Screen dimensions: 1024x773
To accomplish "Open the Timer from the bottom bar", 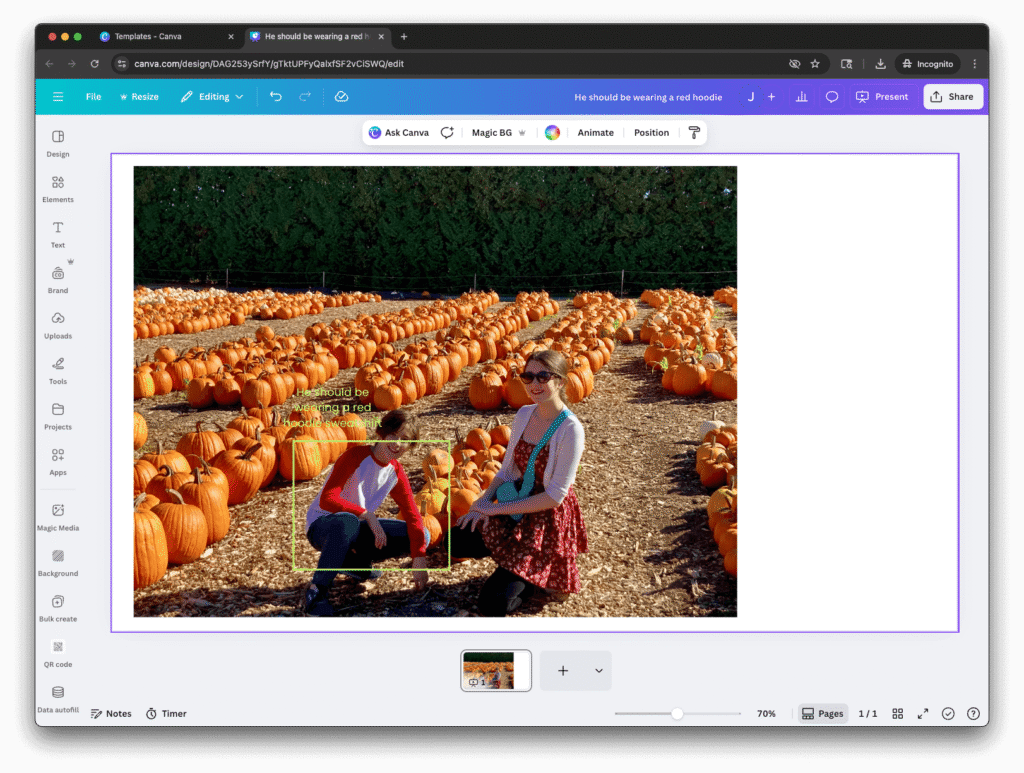I will click(x=165, y=713).
